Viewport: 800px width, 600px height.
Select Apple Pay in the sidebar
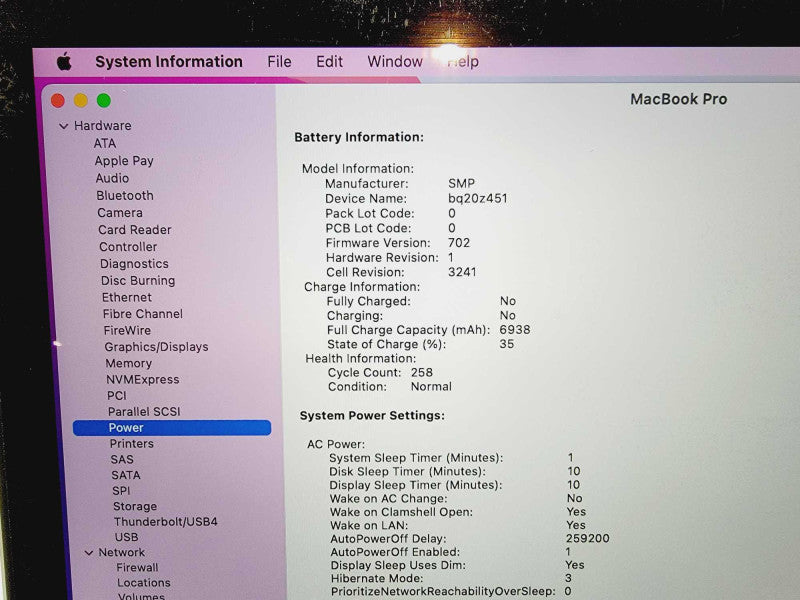pos(124,161)
